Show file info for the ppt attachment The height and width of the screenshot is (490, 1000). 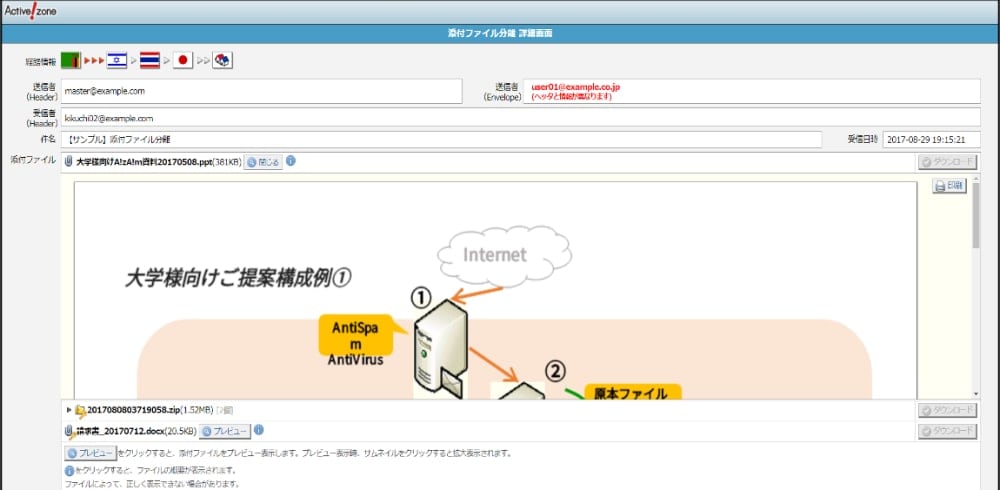tap(291, 160)
